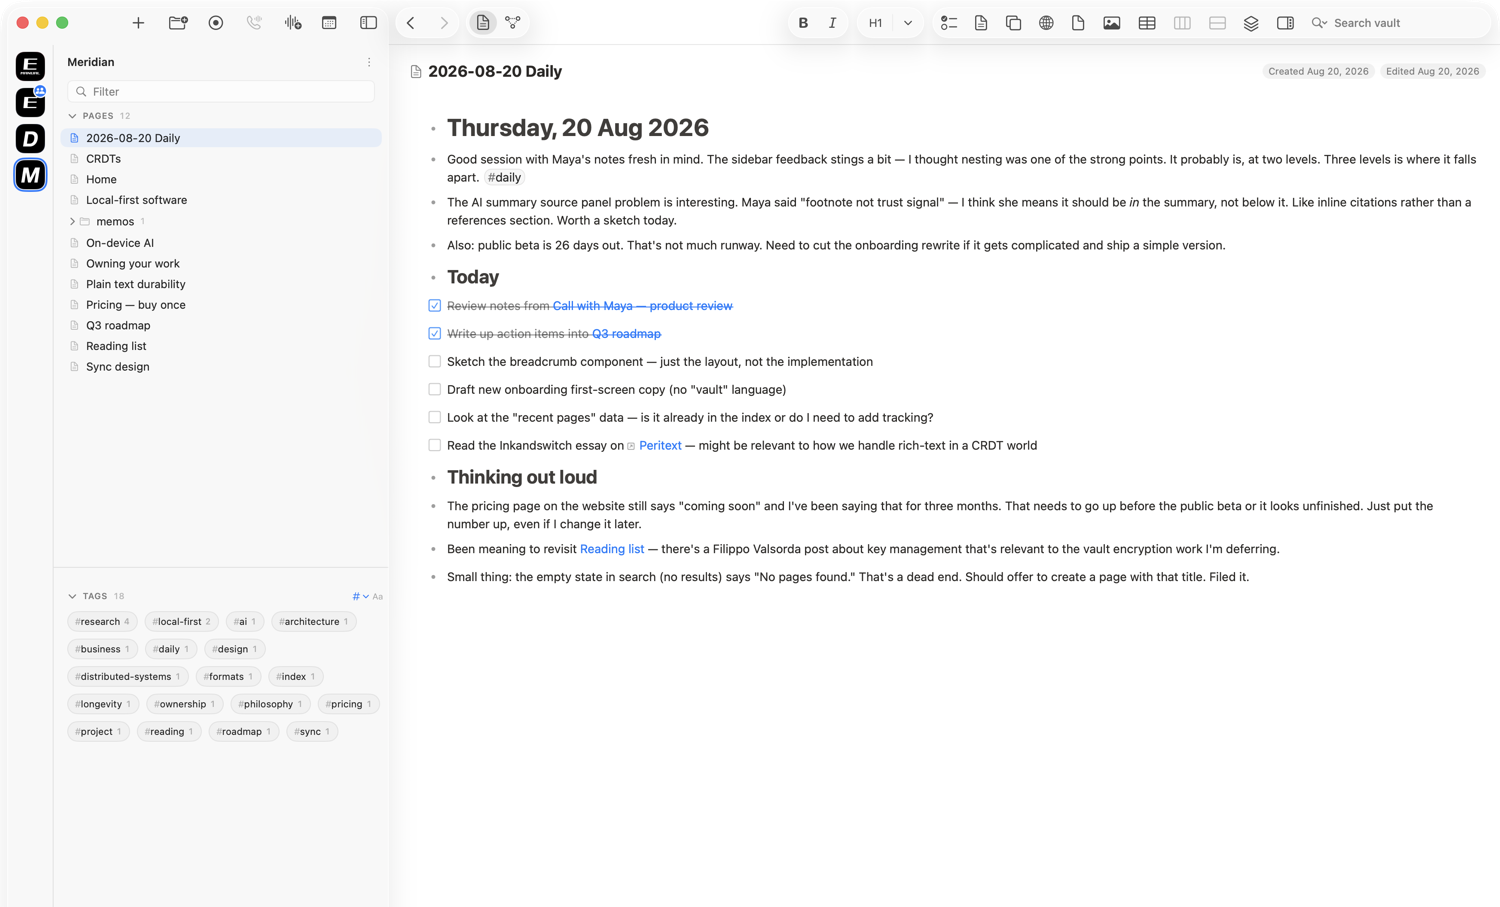Viewport: 1500px width, 907px height.
Task: Uncheck Review notes from Call with Maya
Action: click(x=434, y=306)
